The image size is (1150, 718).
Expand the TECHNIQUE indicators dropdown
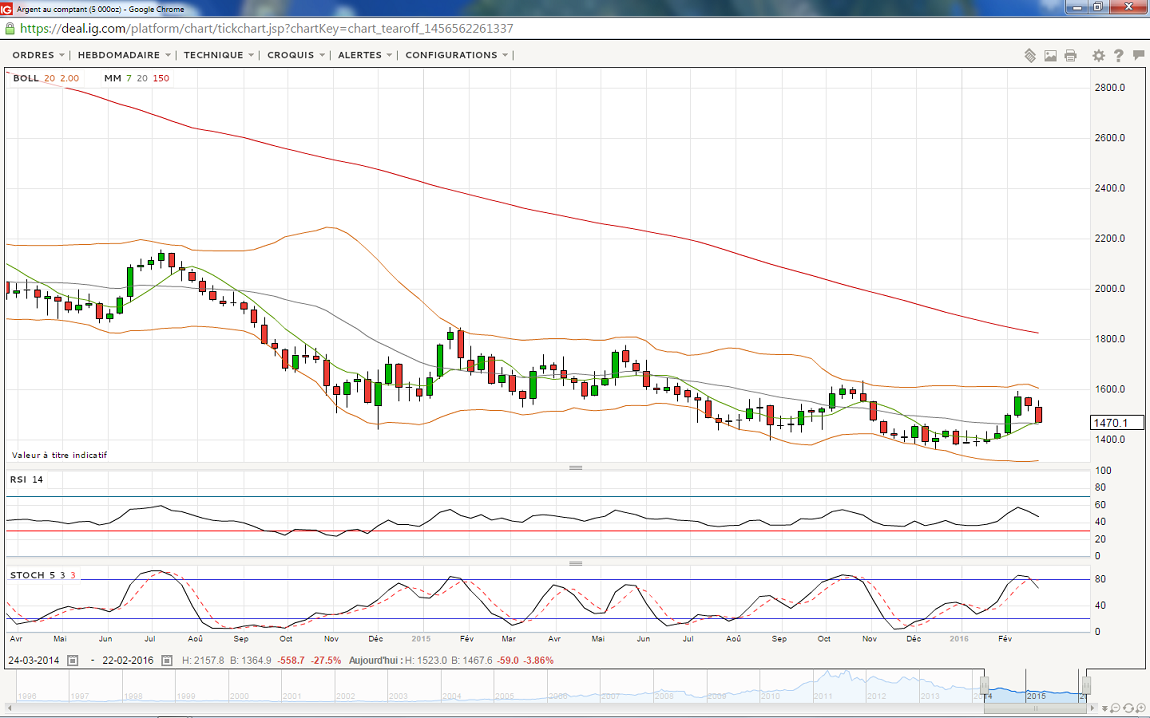pyautogui.click(x=218, y=55)
